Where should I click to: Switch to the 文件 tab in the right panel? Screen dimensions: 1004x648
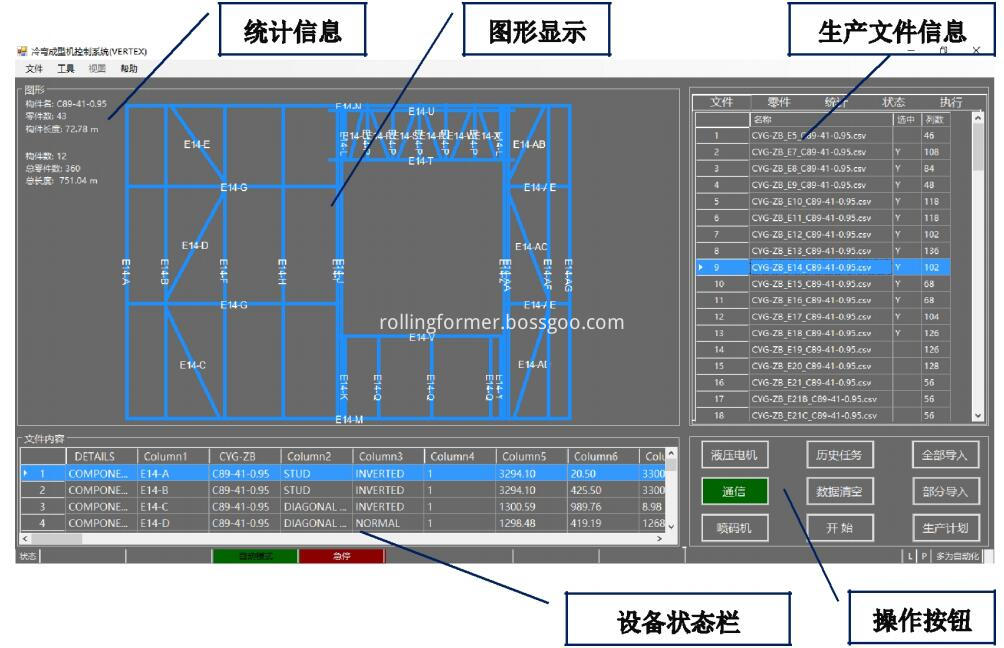point(722,102)
